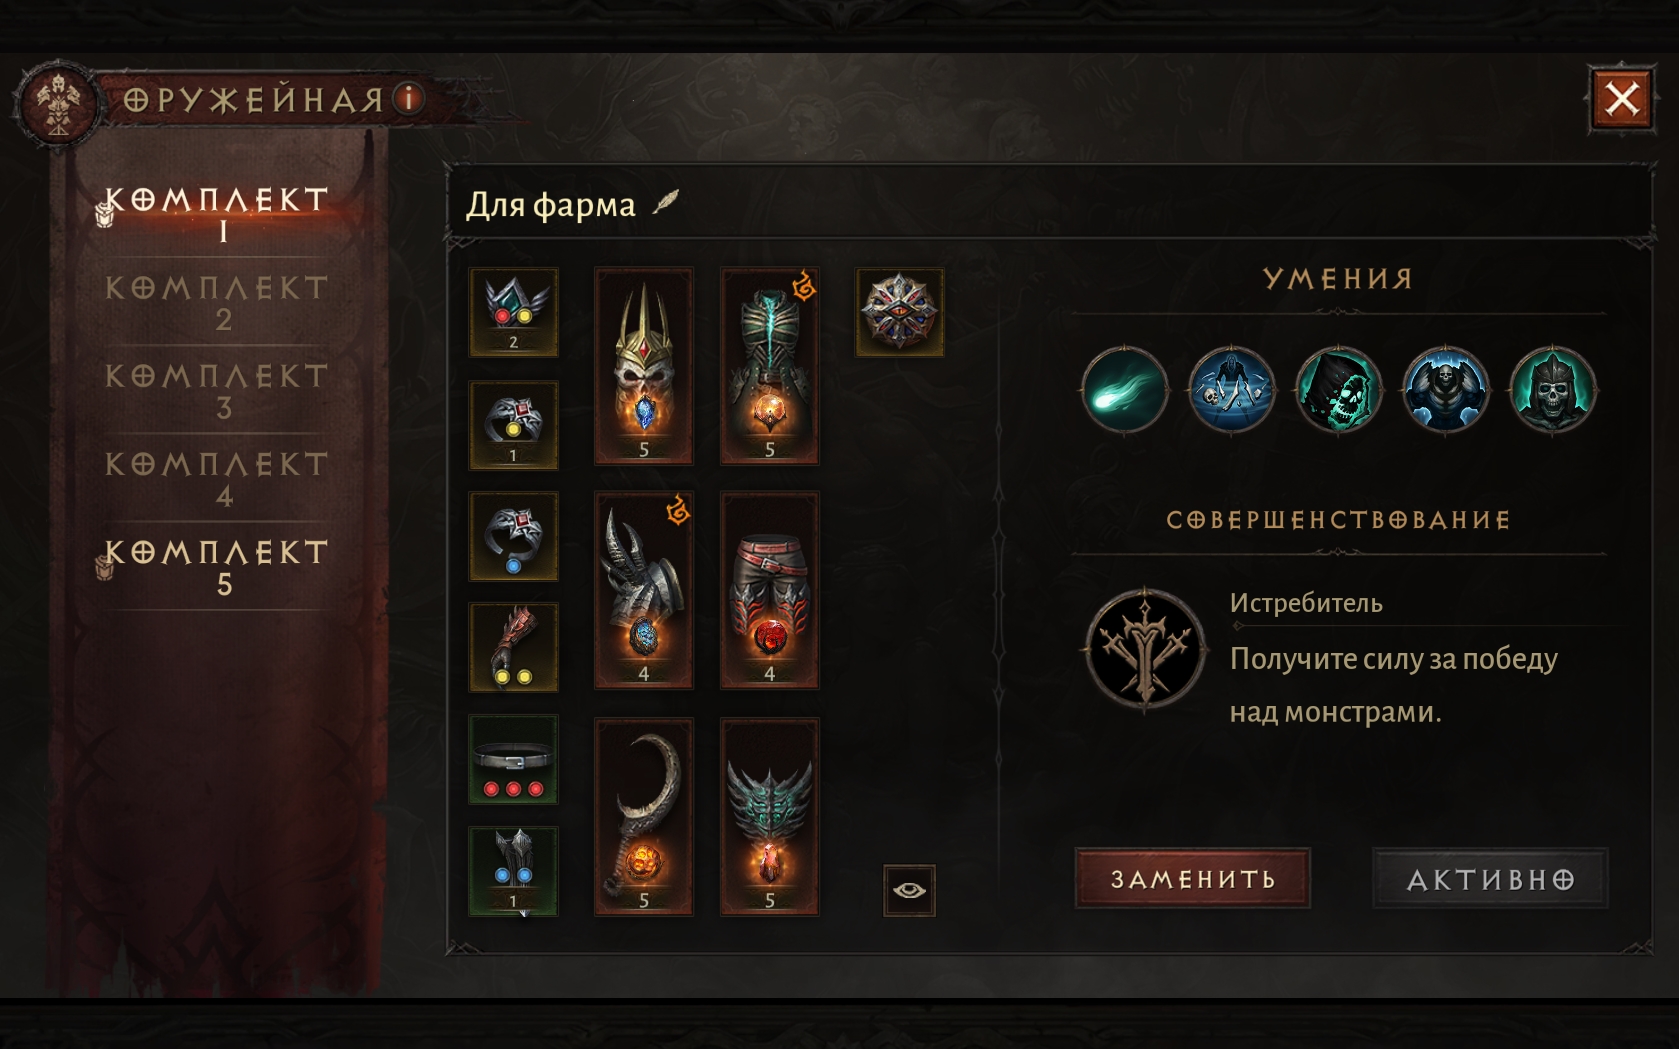Click the Активно button
1679x1049 pixels.
point(1491,878)
